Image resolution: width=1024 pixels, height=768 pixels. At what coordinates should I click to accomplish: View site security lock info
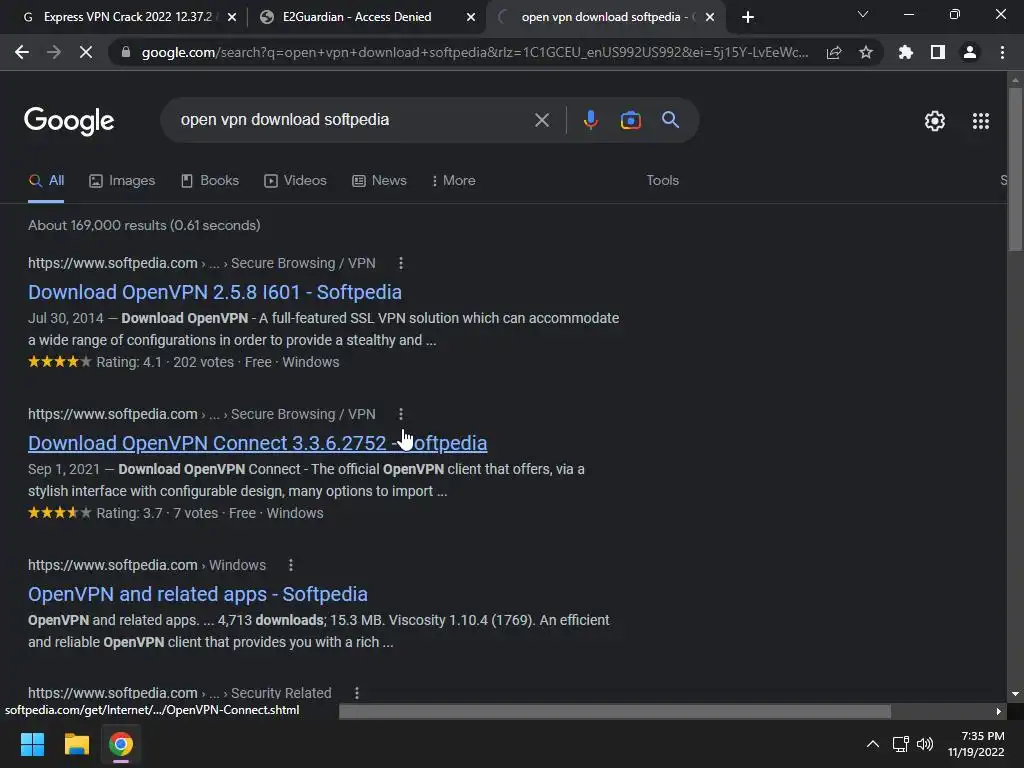click(x=126, y=52)
